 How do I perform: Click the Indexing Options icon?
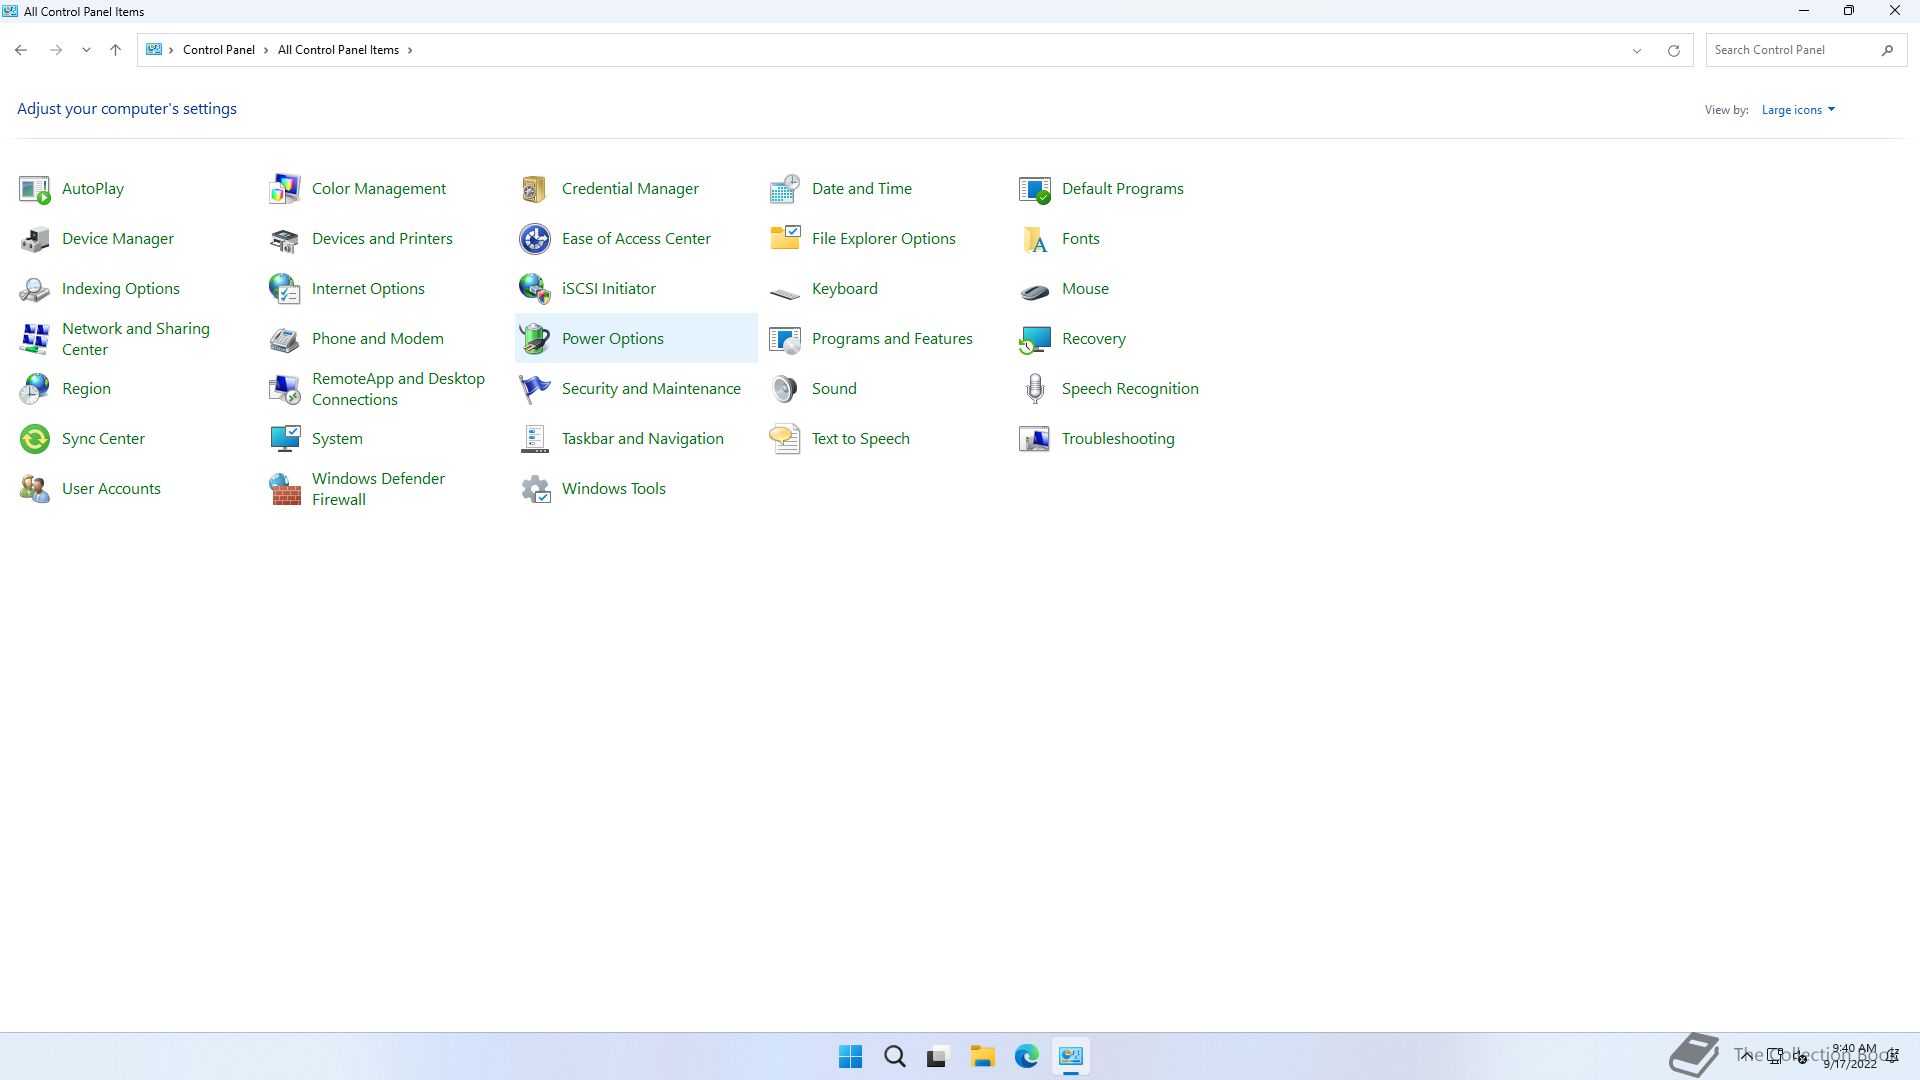coord(35,289)
